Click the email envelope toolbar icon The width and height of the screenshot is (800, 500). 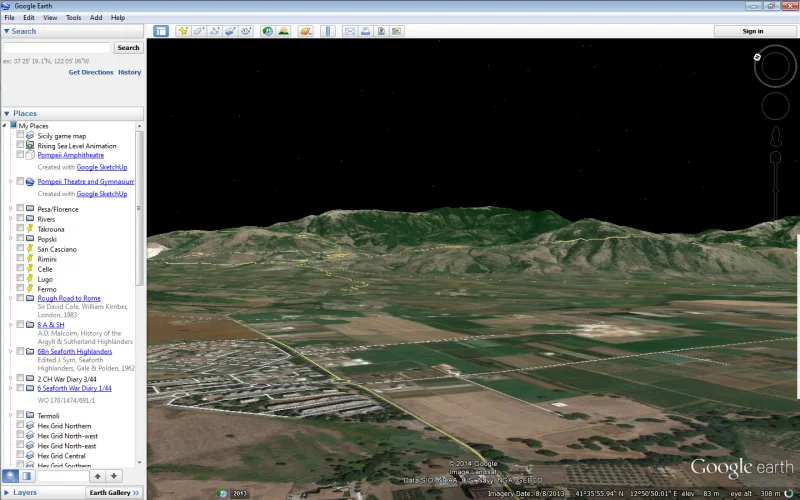point(349,31)
